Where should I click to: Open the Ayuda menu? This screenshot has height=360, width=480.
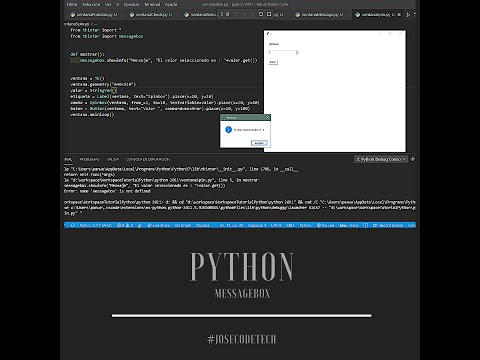click(171, 4)
